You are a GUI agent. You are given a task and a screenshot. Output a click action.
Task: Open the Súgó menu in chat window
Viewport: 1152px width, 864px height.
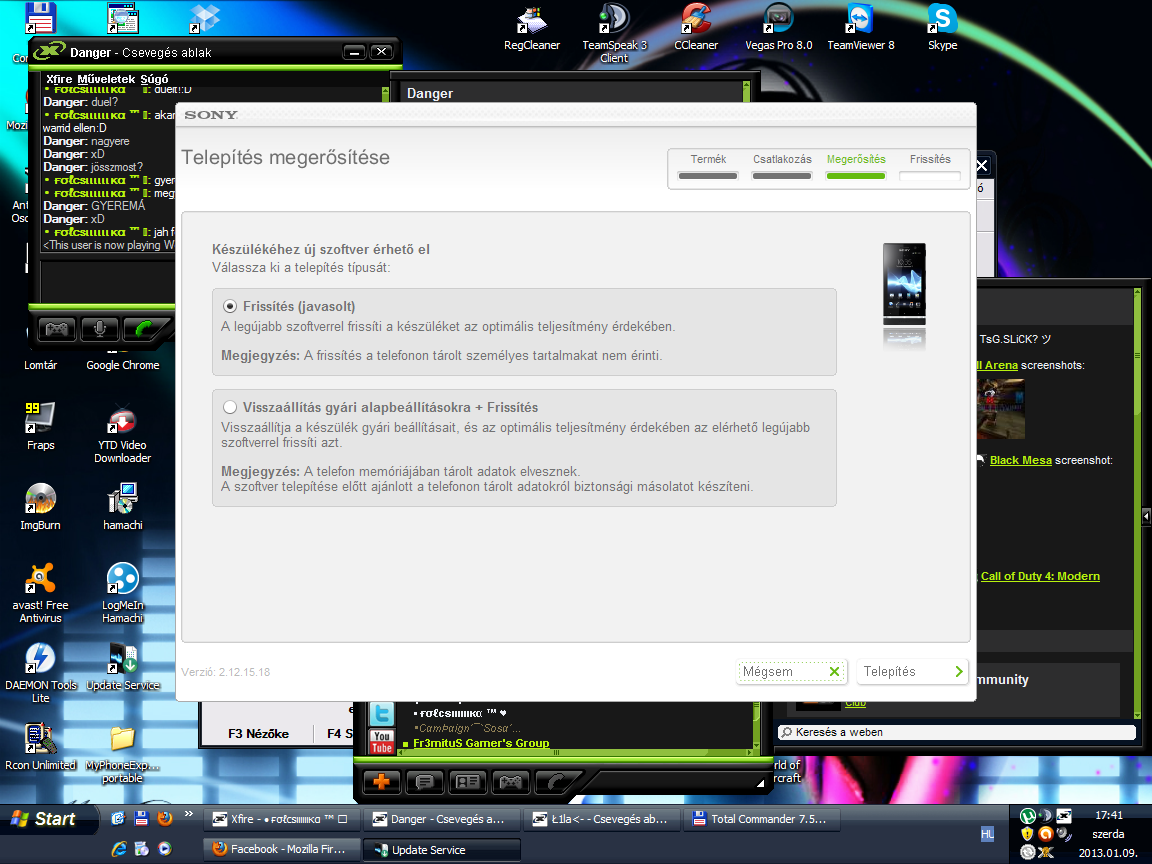coord(154,79)
